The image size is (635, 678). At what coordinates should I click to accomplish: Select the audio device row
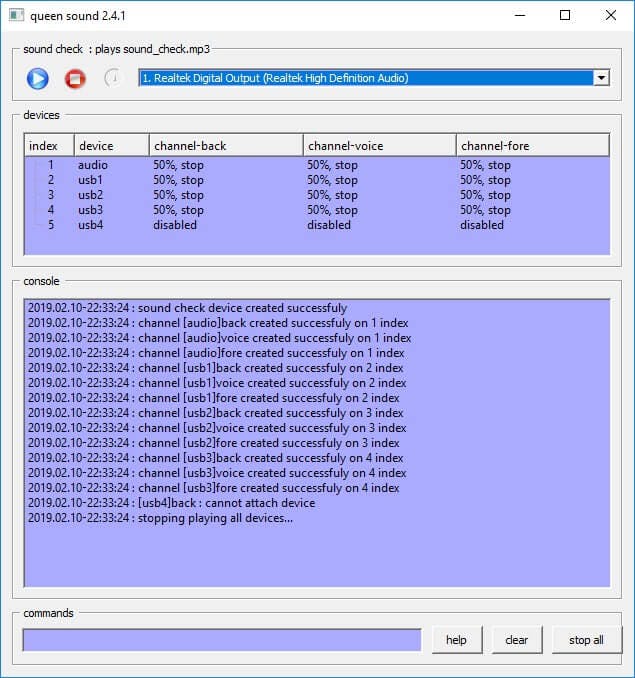[93, 165]
